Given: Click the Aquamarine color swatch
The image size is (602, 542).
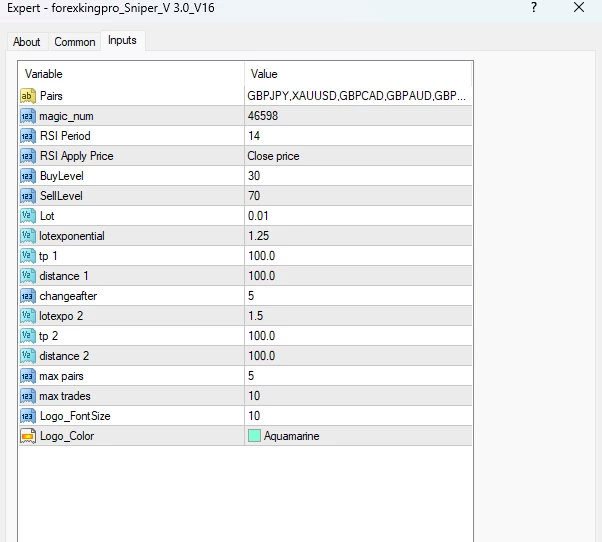Looking at the screenshot, I should pos(255,436).
